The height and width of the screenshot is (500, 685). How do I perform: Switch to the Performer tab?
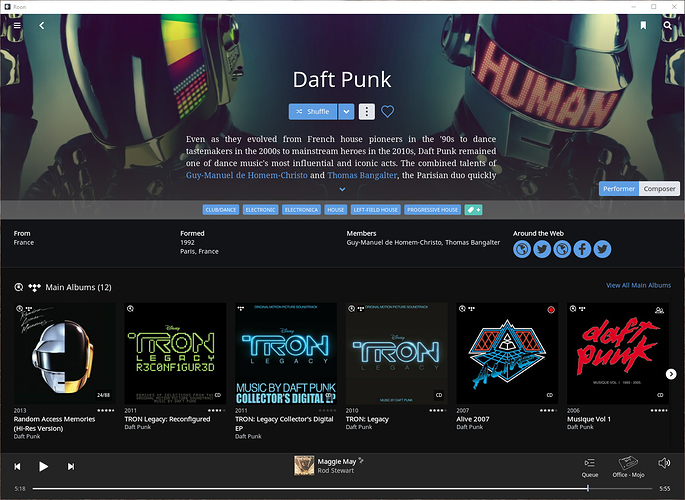click(619, 189)
